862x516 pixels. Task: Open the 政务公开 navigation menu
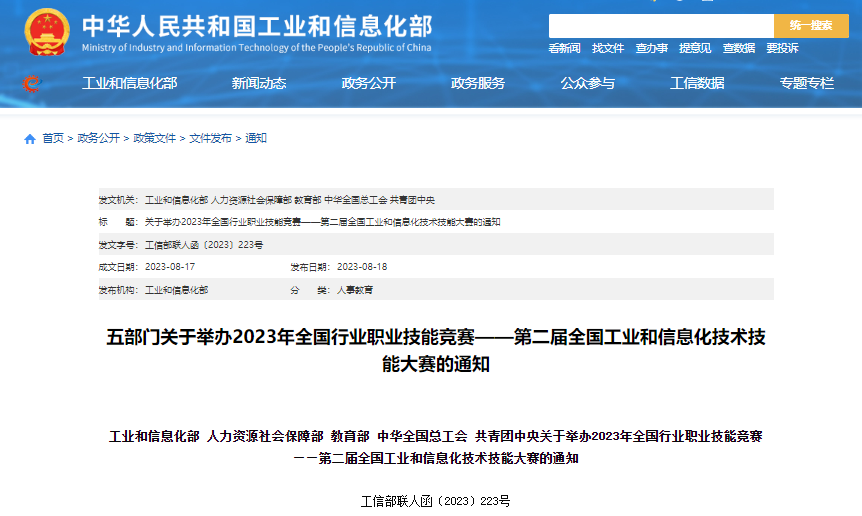[368, 84]
